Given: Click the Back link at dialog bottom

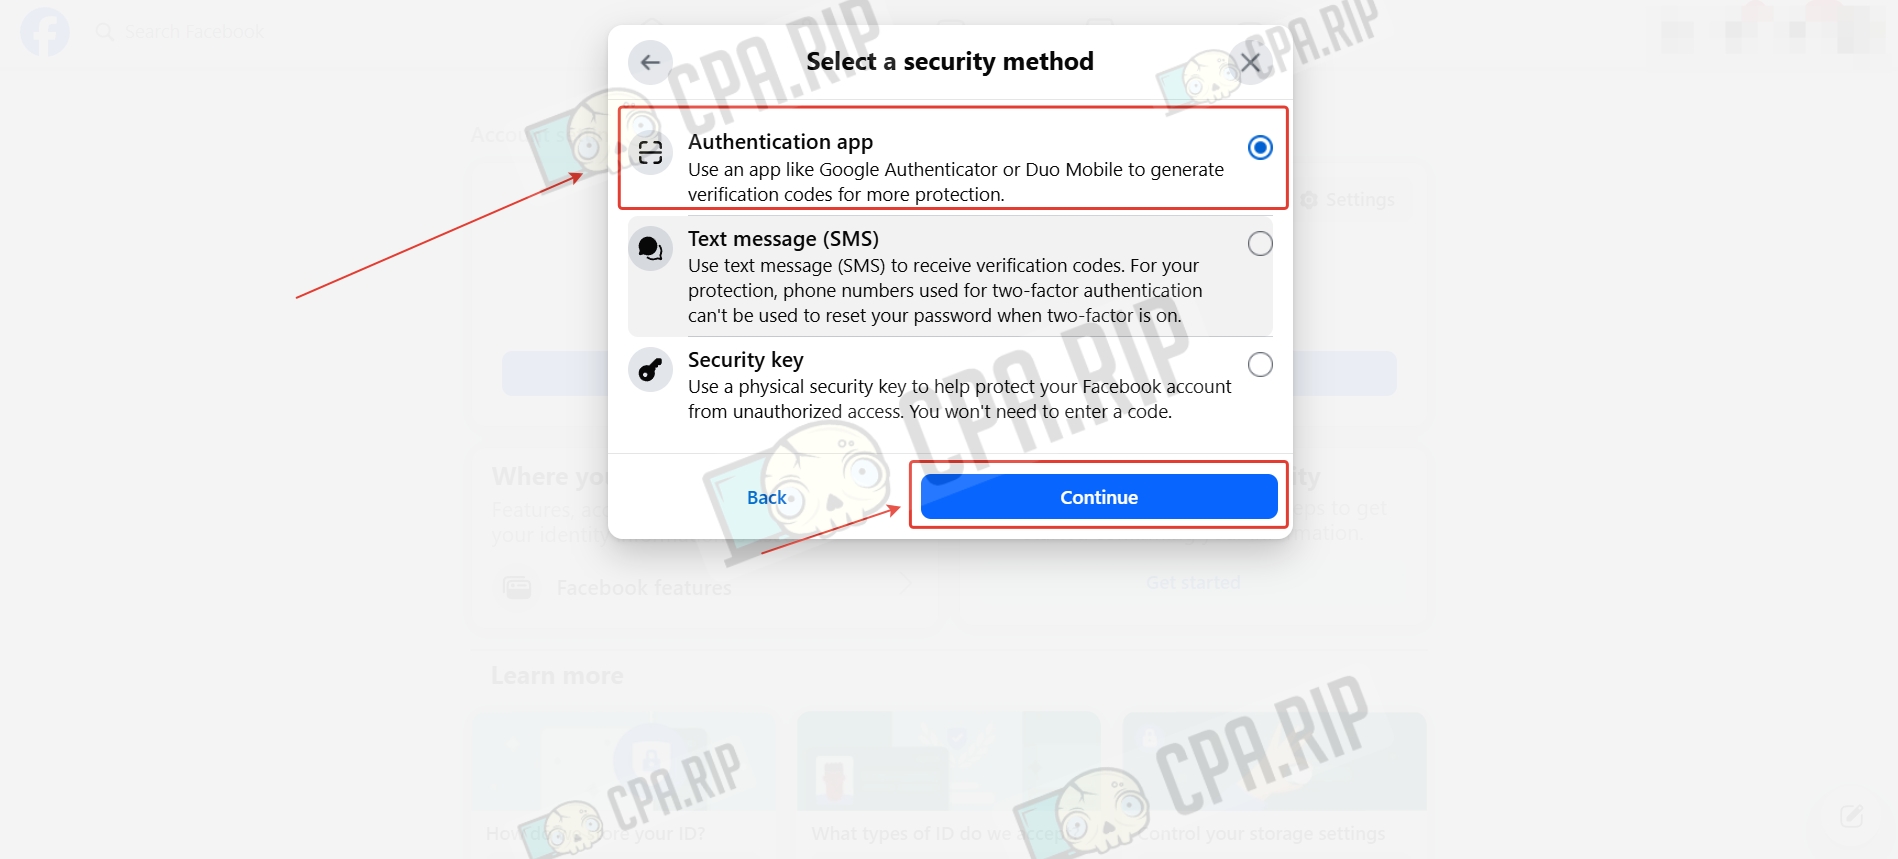Looking at the screenshot, I should pyautogui.click(x=767, y=497).
